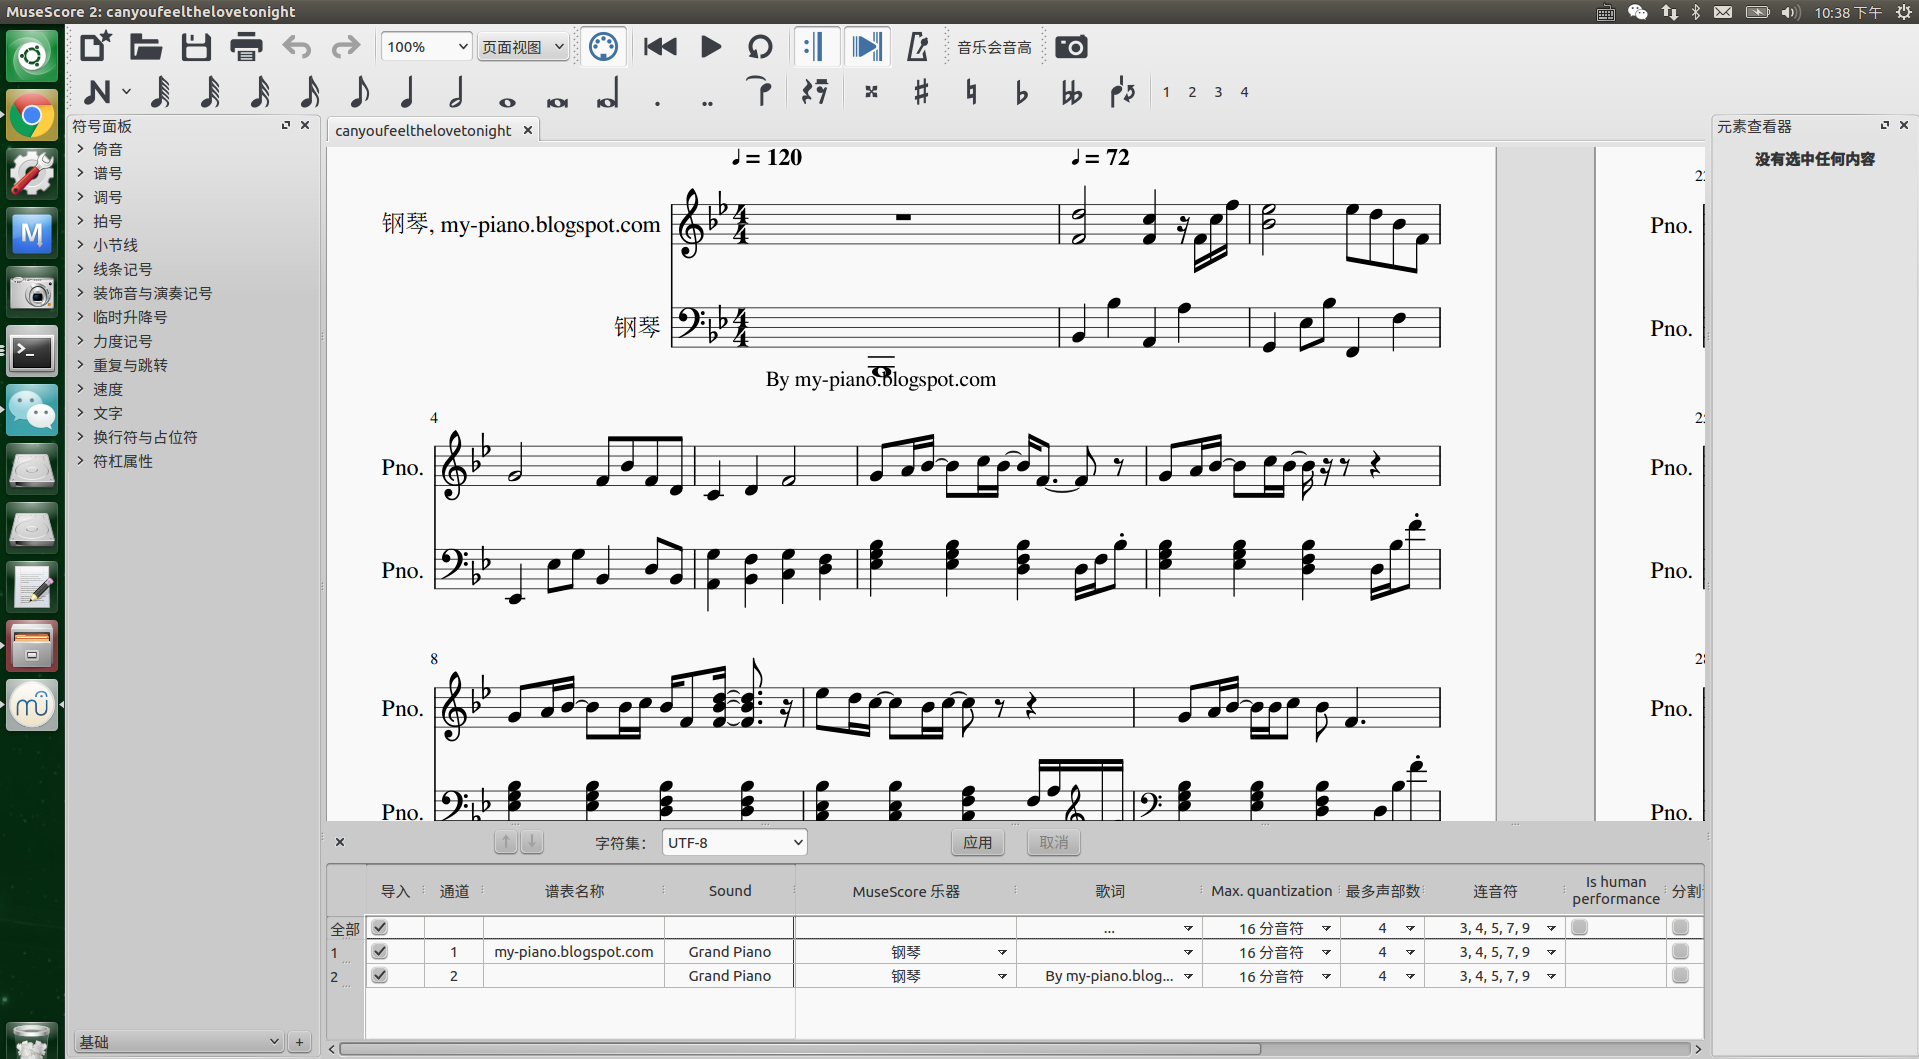Flip note stem direction

point(1122,92)
